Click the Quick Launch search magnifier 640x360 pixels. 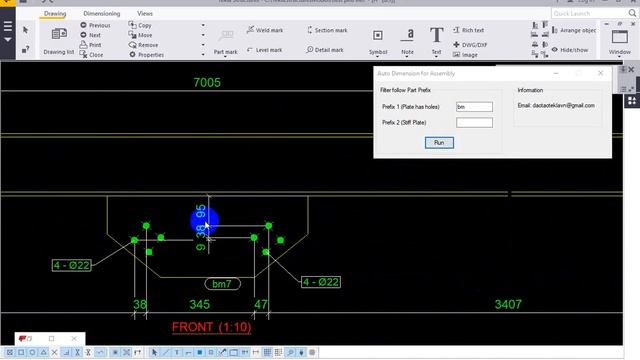(632, 13)
